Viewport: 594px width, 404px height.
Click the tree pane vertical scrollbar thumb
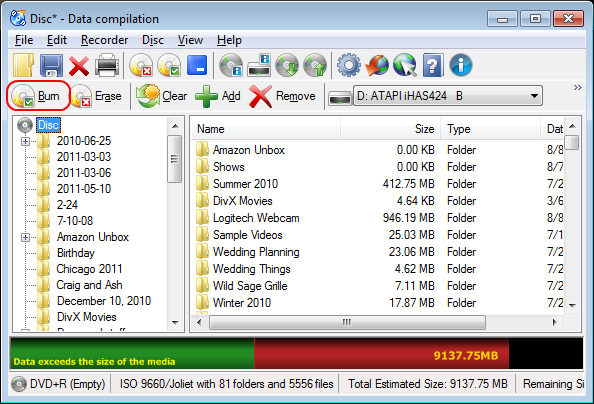[175, 159]
